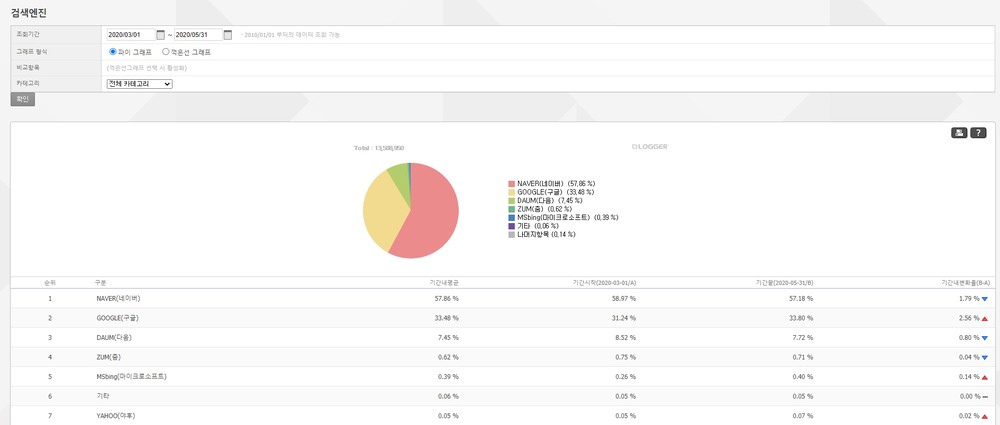Click the NAVER legend color swatch

(x=511, y=184)
